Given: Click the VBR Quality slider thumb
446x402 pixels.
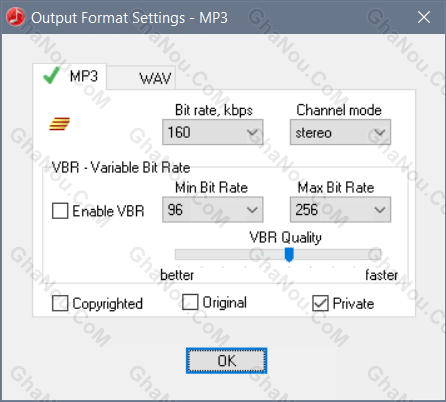Looking at the screenshot, I should pyautogui.click(x=289, y=255).
